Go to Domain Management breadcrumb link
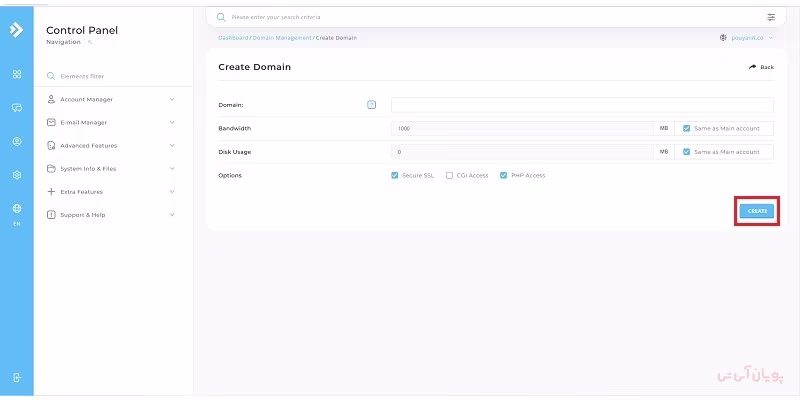 tap(282, 38)
